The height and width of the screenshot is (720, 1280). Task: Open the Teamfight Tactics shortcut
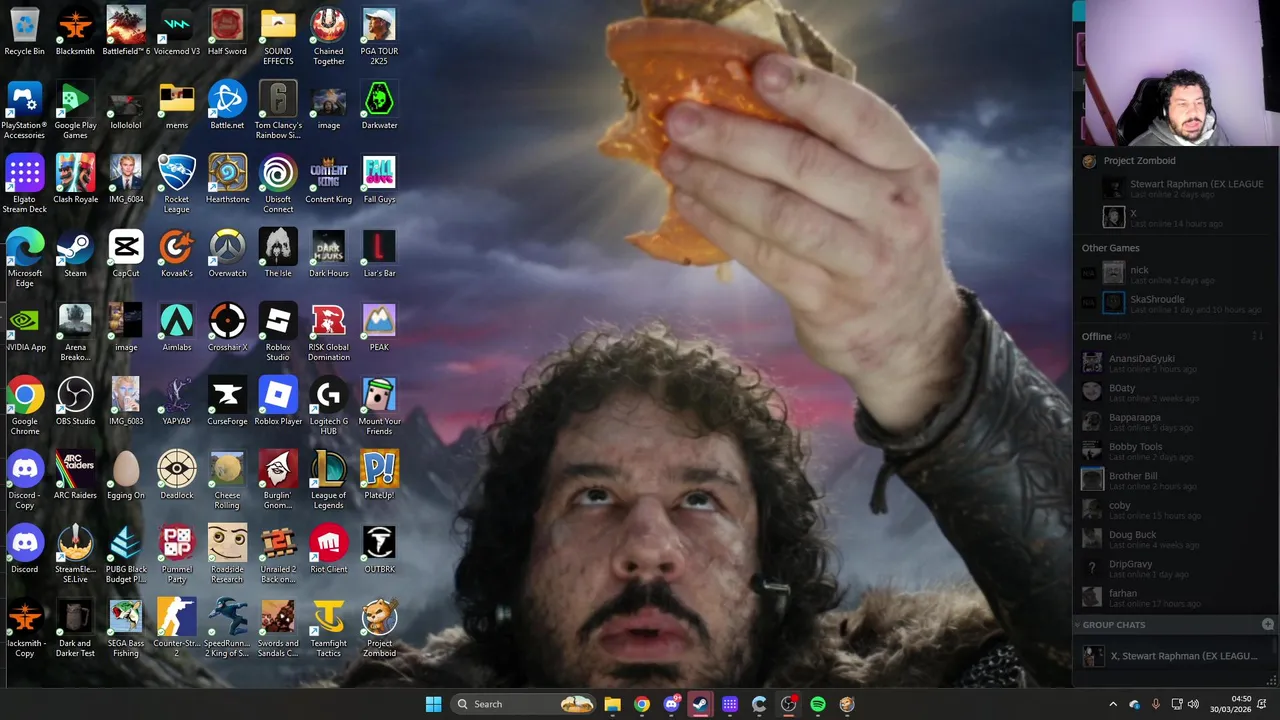tap(328, 629)
